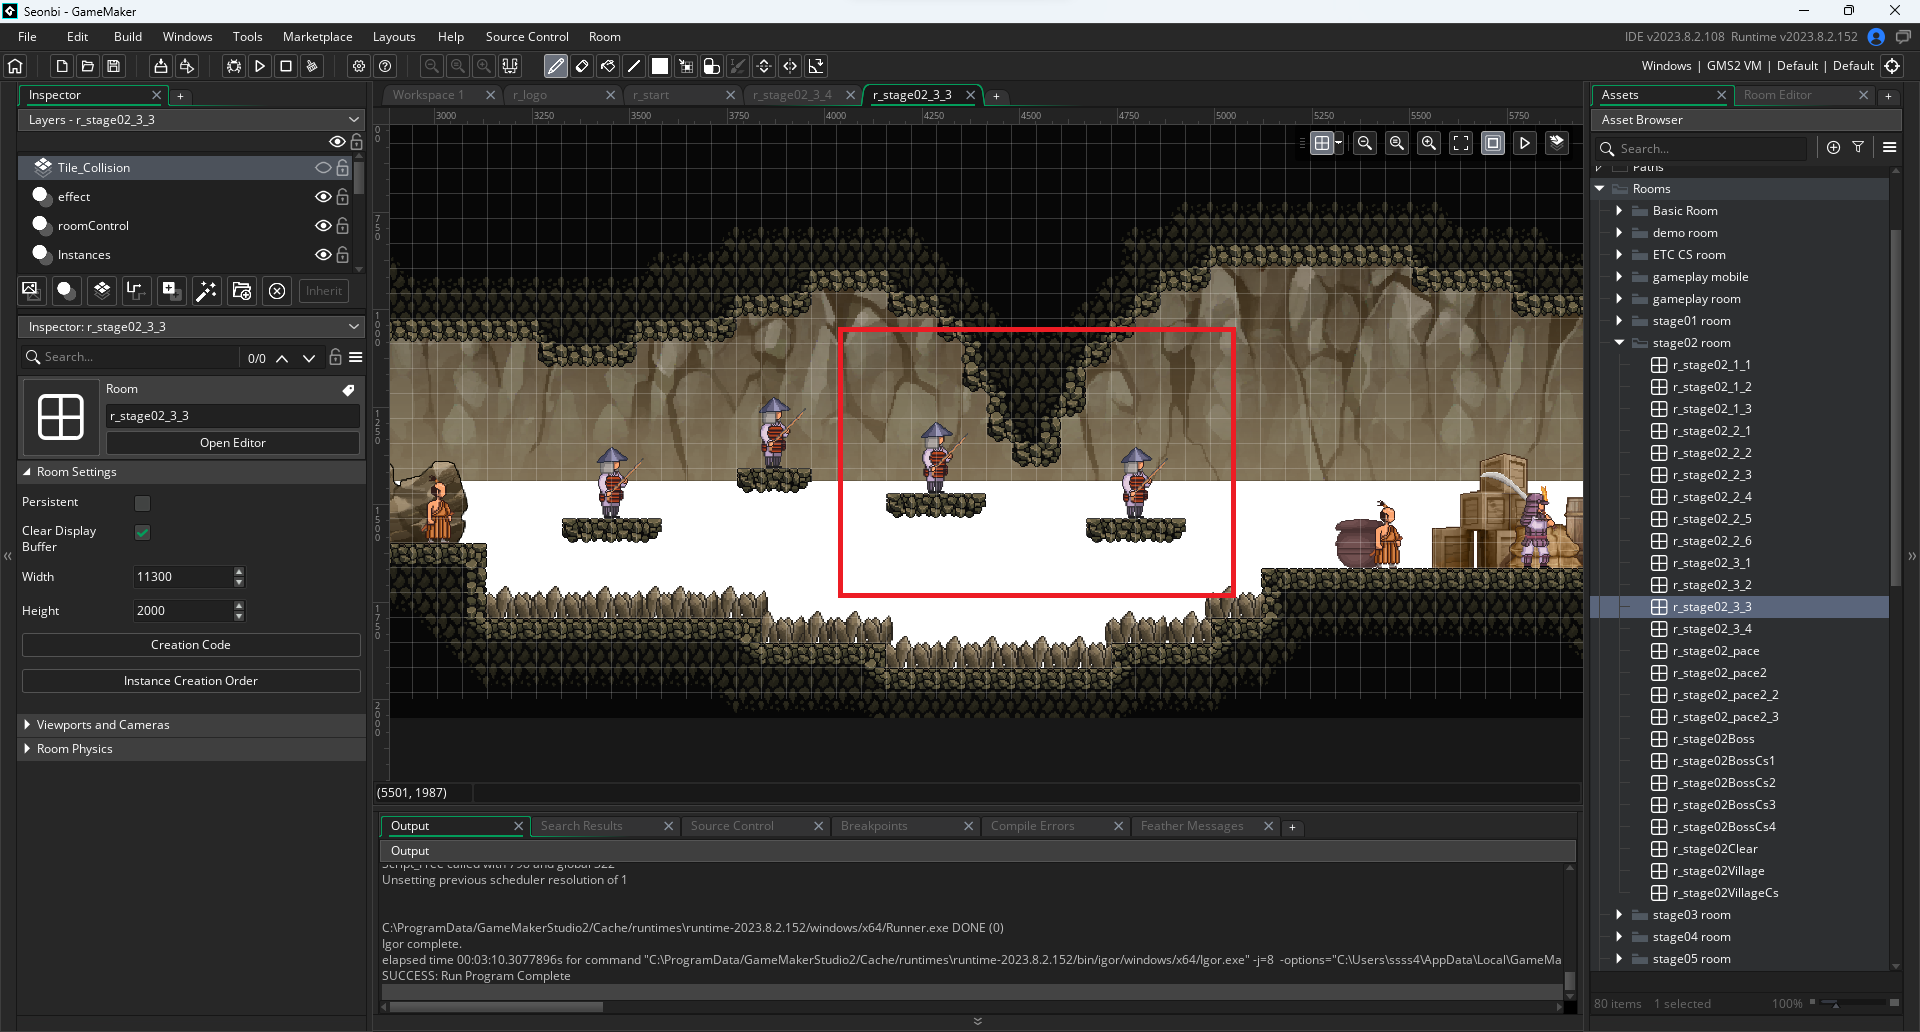This screenshot has width=1920, height=1032.
Task: Expand the stage03 room folder
Action: pos(1619,915)
